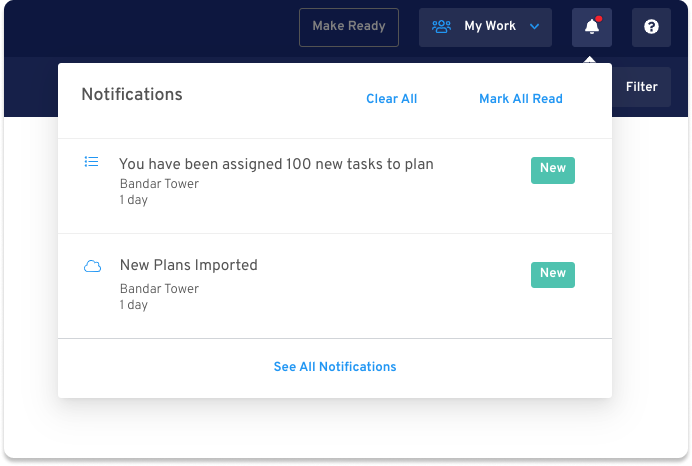692x466 pixels.
Task: Click the cloud icon beside New Plans Imported
Action: [x=92, y=266]
